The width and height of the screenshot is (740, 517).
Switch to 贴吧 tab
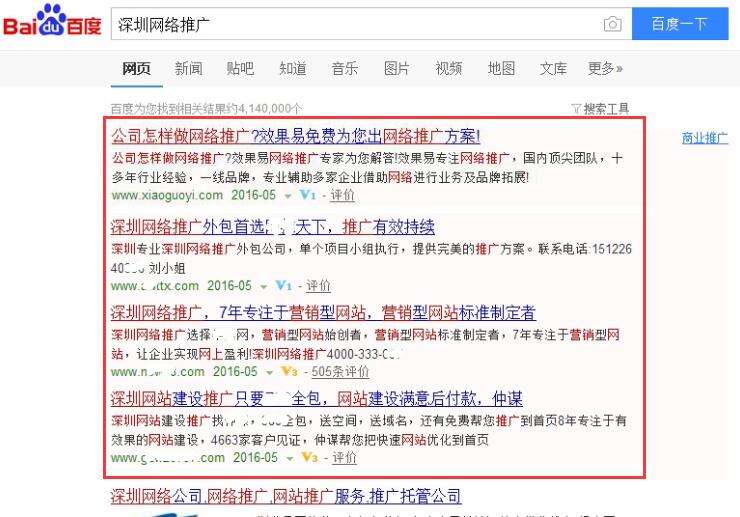point(240,68)
